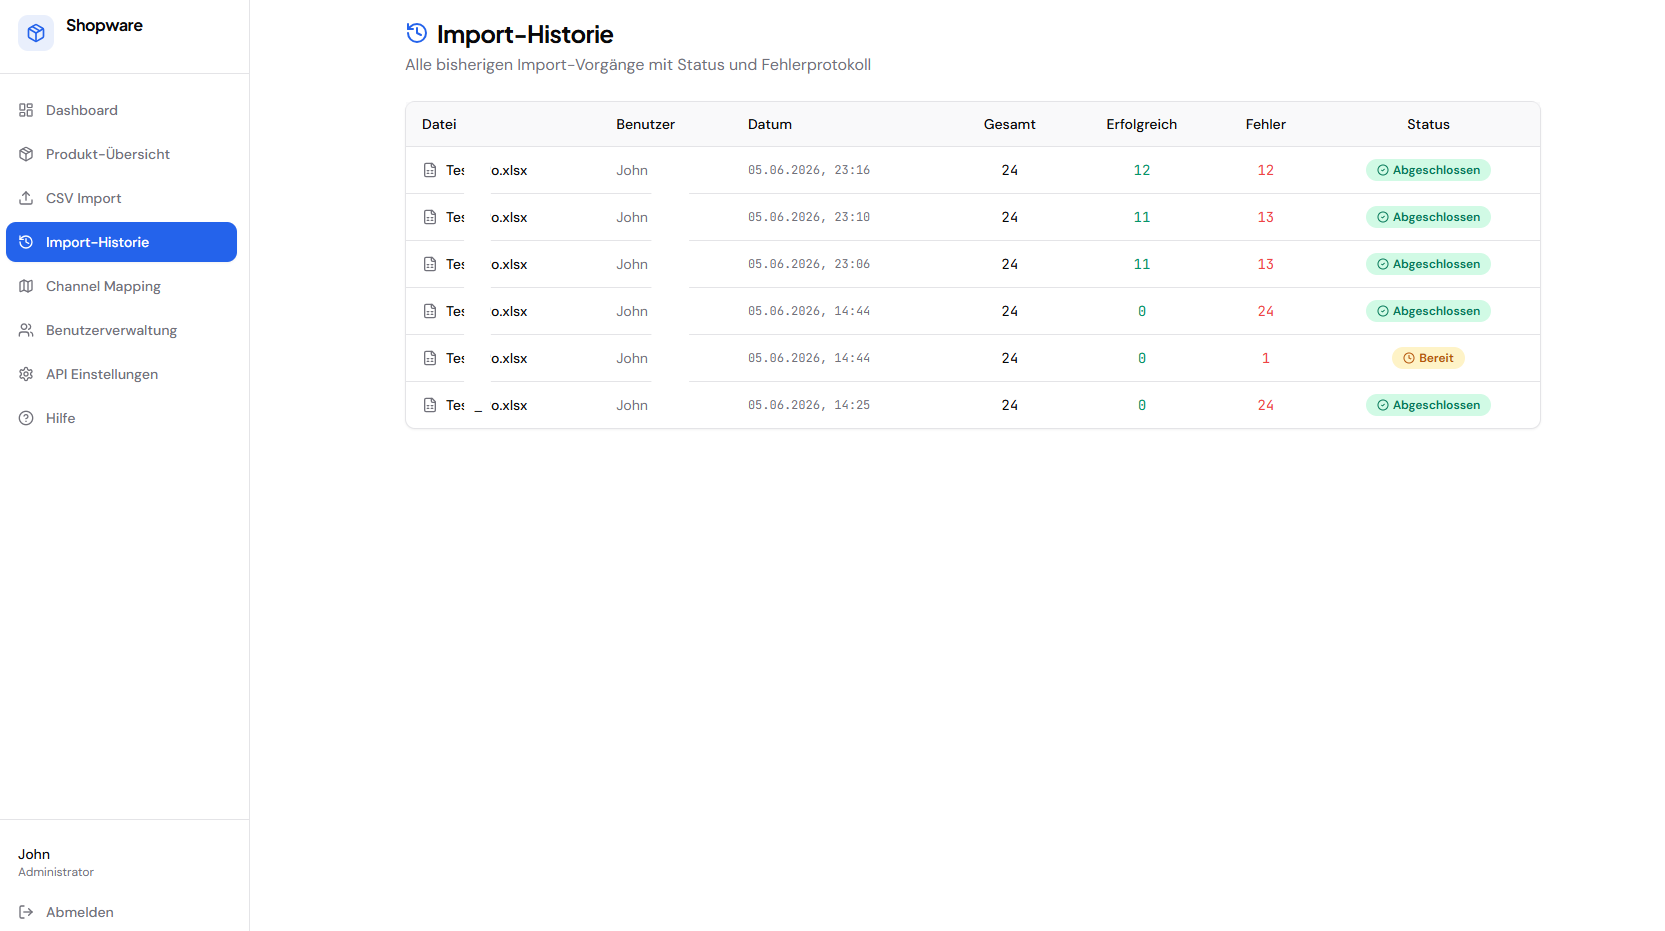Click the Shopware brand name

click(x=104, y=25)
